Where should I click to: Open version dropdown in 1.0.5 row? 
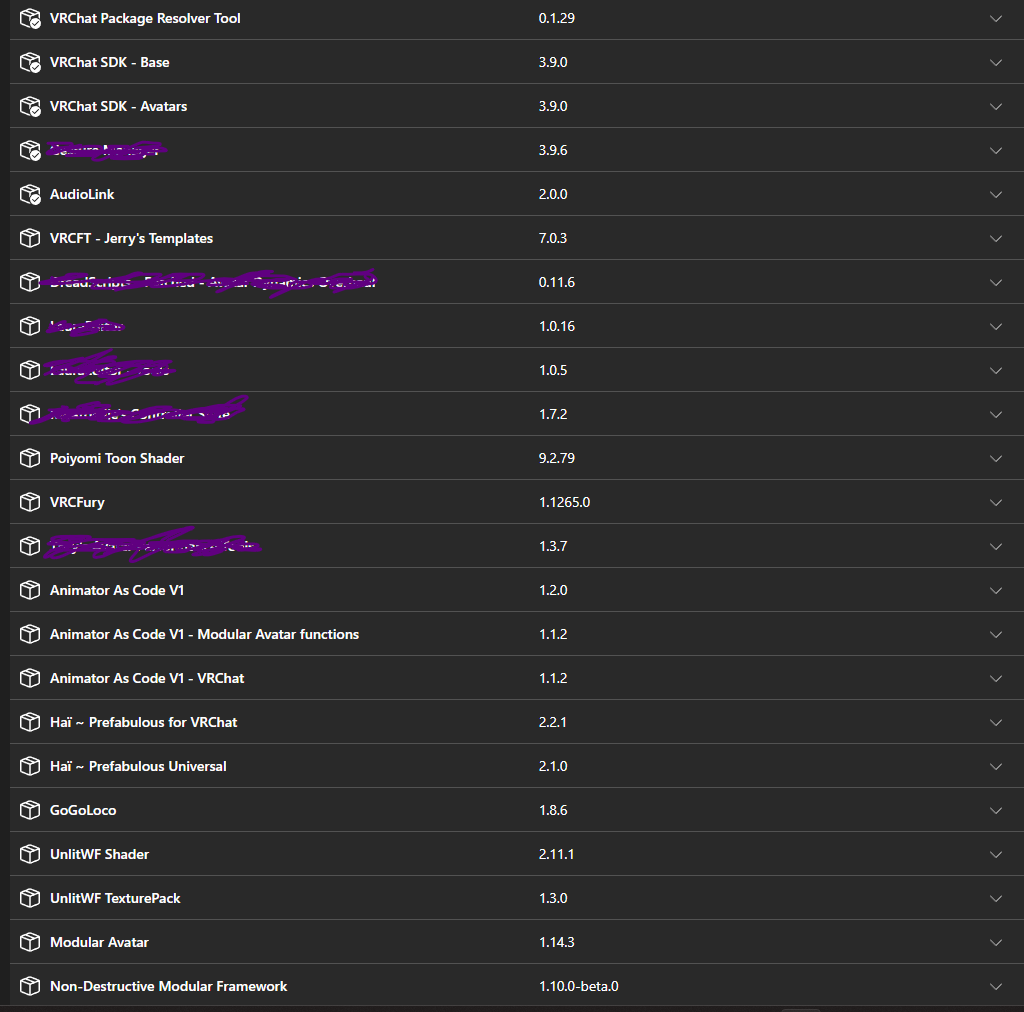(x=996, y=370)
